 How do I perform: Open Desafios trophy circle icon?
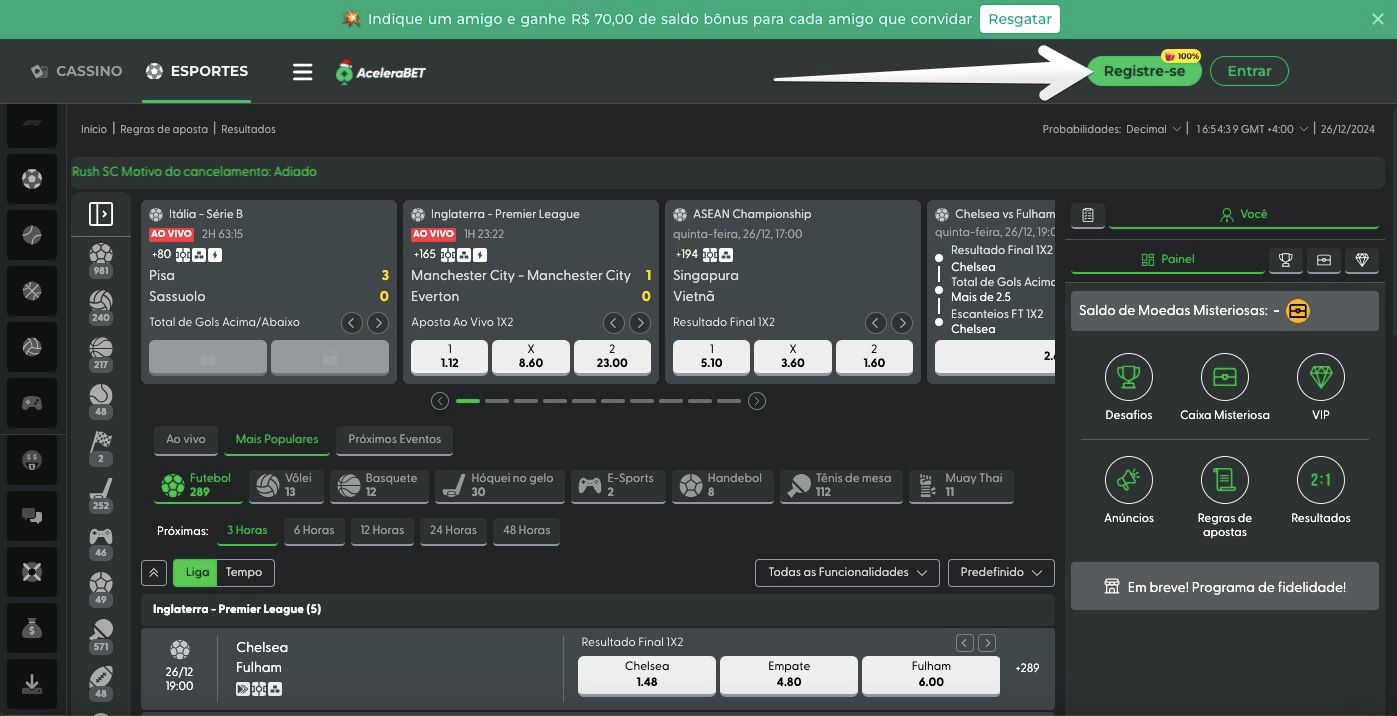(x=1129, y=377)
